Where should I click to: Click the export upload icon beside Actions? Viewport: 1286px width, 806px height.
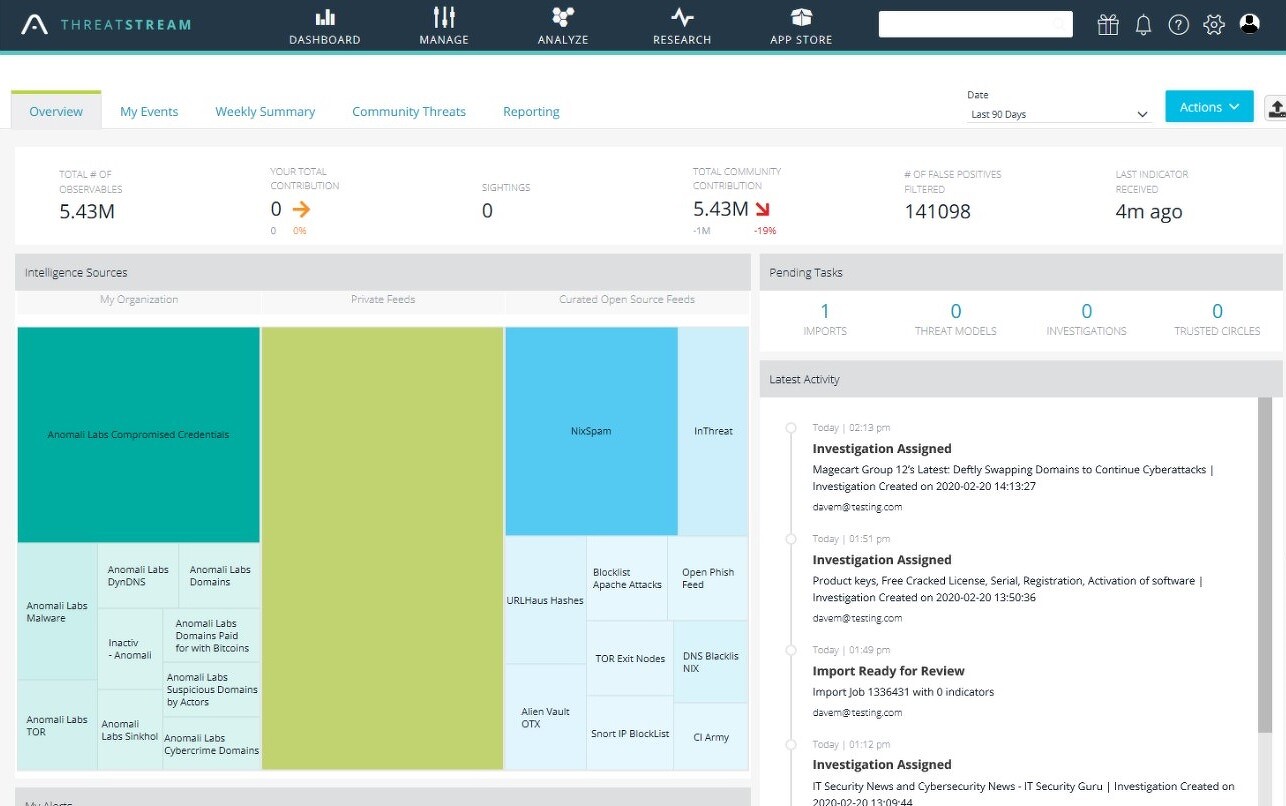coord(1276,107)
